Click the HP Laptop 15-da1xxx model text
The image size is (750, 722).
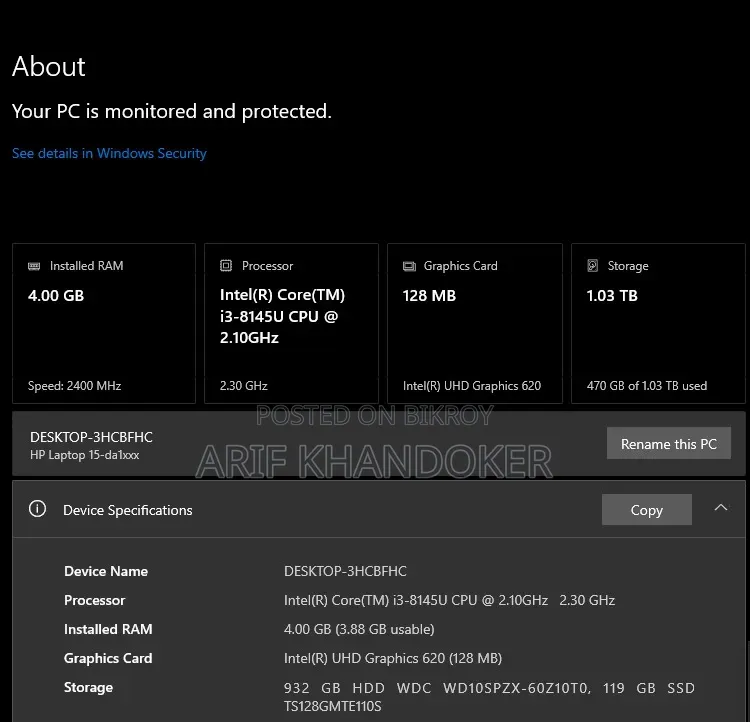pos(84,455)
